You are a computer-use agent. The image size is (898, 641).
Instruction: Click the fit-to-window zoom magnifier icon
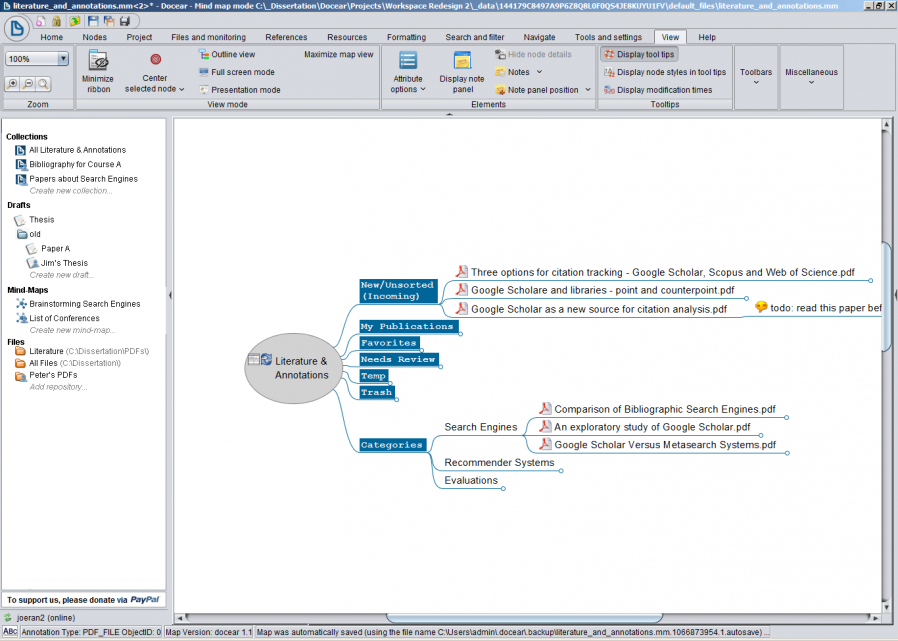pos(43,84)
